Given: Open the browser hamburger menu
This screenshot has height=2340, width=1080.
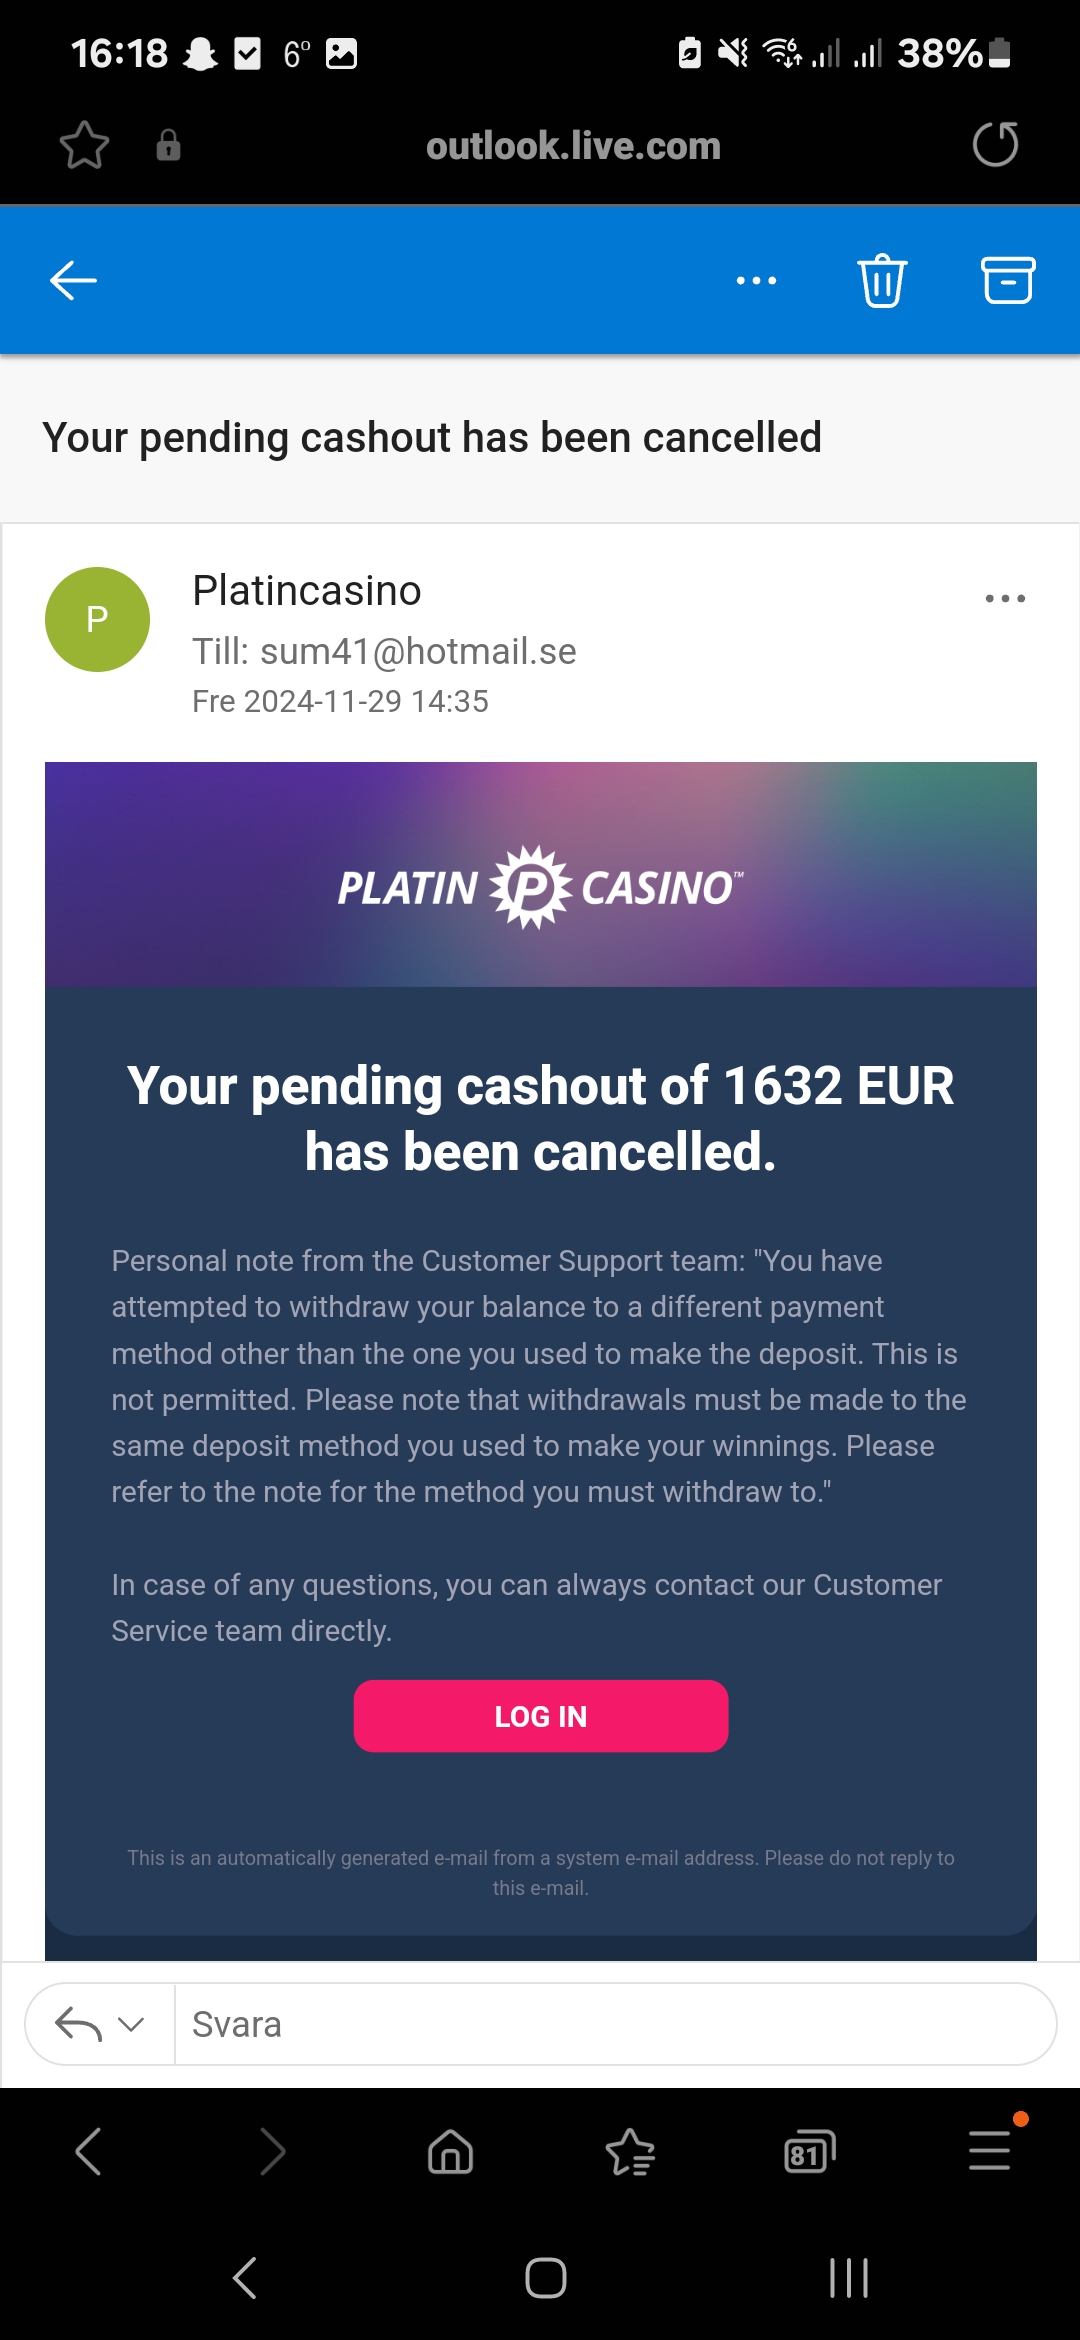Looking at the screenshot, I should coord(989,2151).
